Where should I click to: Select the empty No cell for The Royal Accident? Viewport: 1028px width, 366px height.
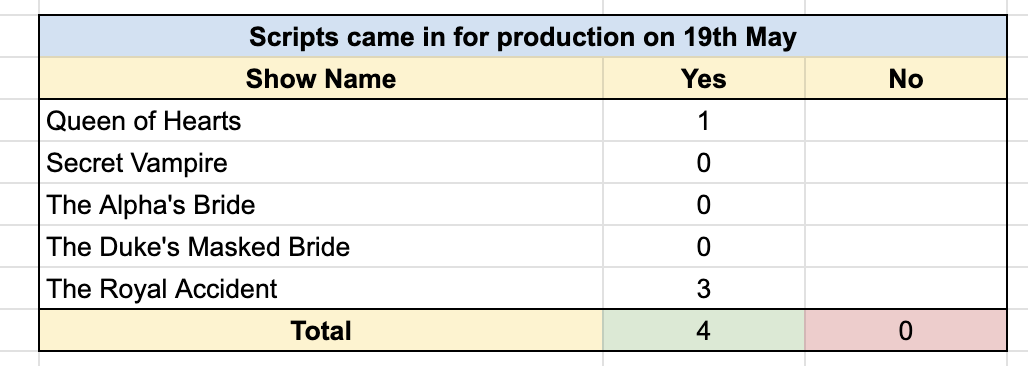coord(905,289)
